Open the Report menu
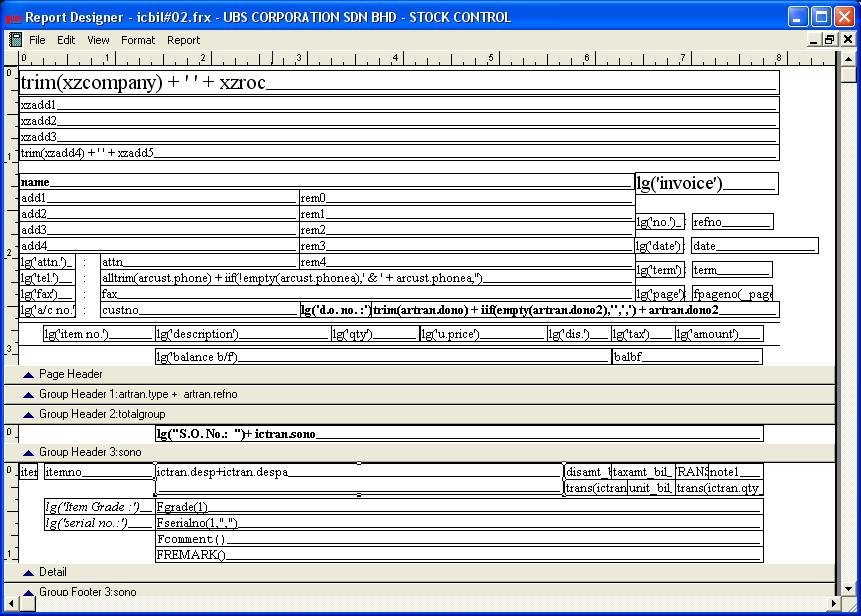This screenshot has height=616, width=861. coord(183,40)
